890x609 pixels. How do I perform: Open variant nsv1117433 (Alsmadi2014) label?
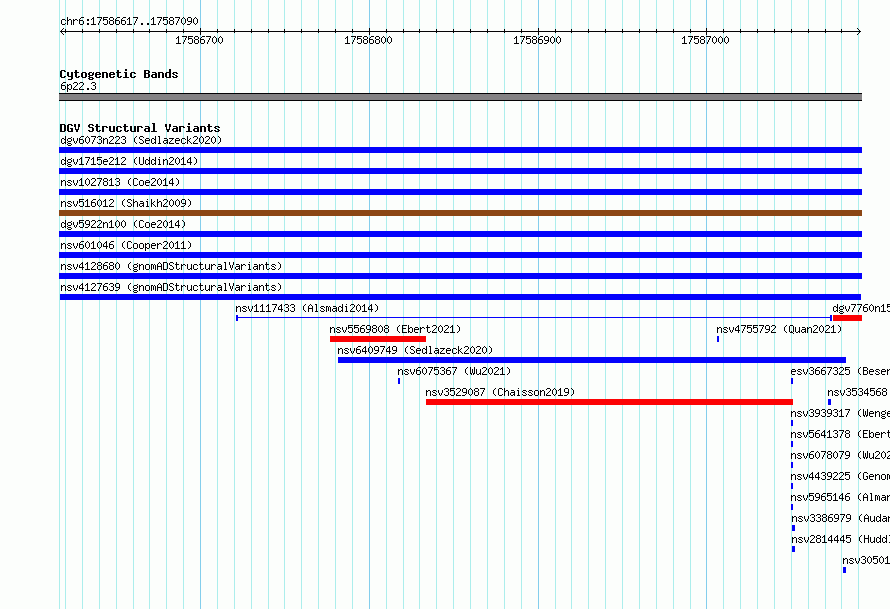307,308
